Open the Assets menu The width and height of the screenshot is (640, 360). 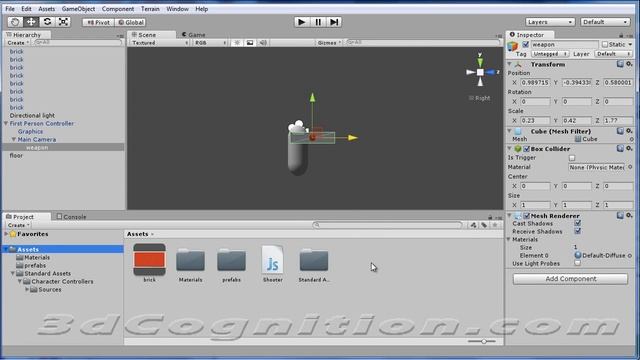coord(47,9)
